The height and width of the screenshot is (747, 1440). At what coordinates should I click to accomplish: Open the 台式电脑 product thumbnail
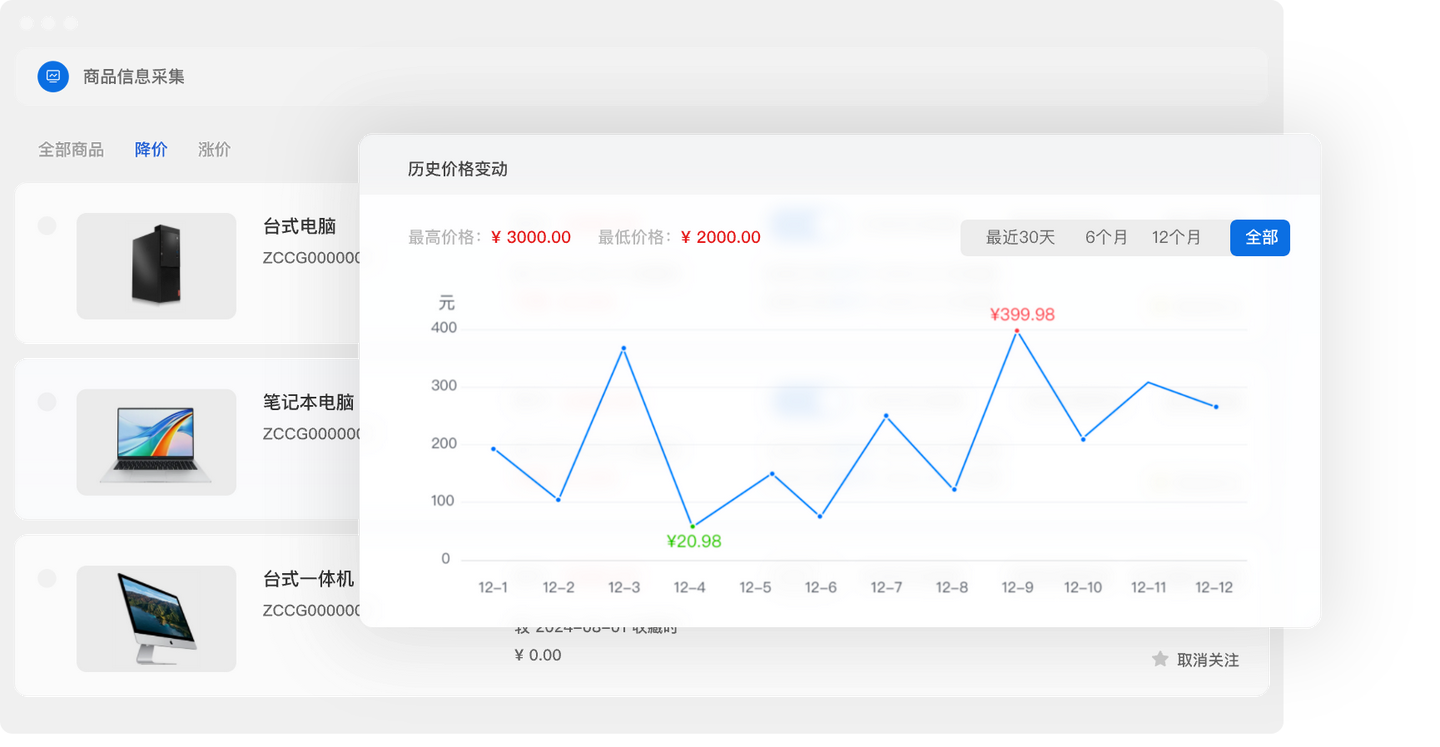(x=156, y=266)
